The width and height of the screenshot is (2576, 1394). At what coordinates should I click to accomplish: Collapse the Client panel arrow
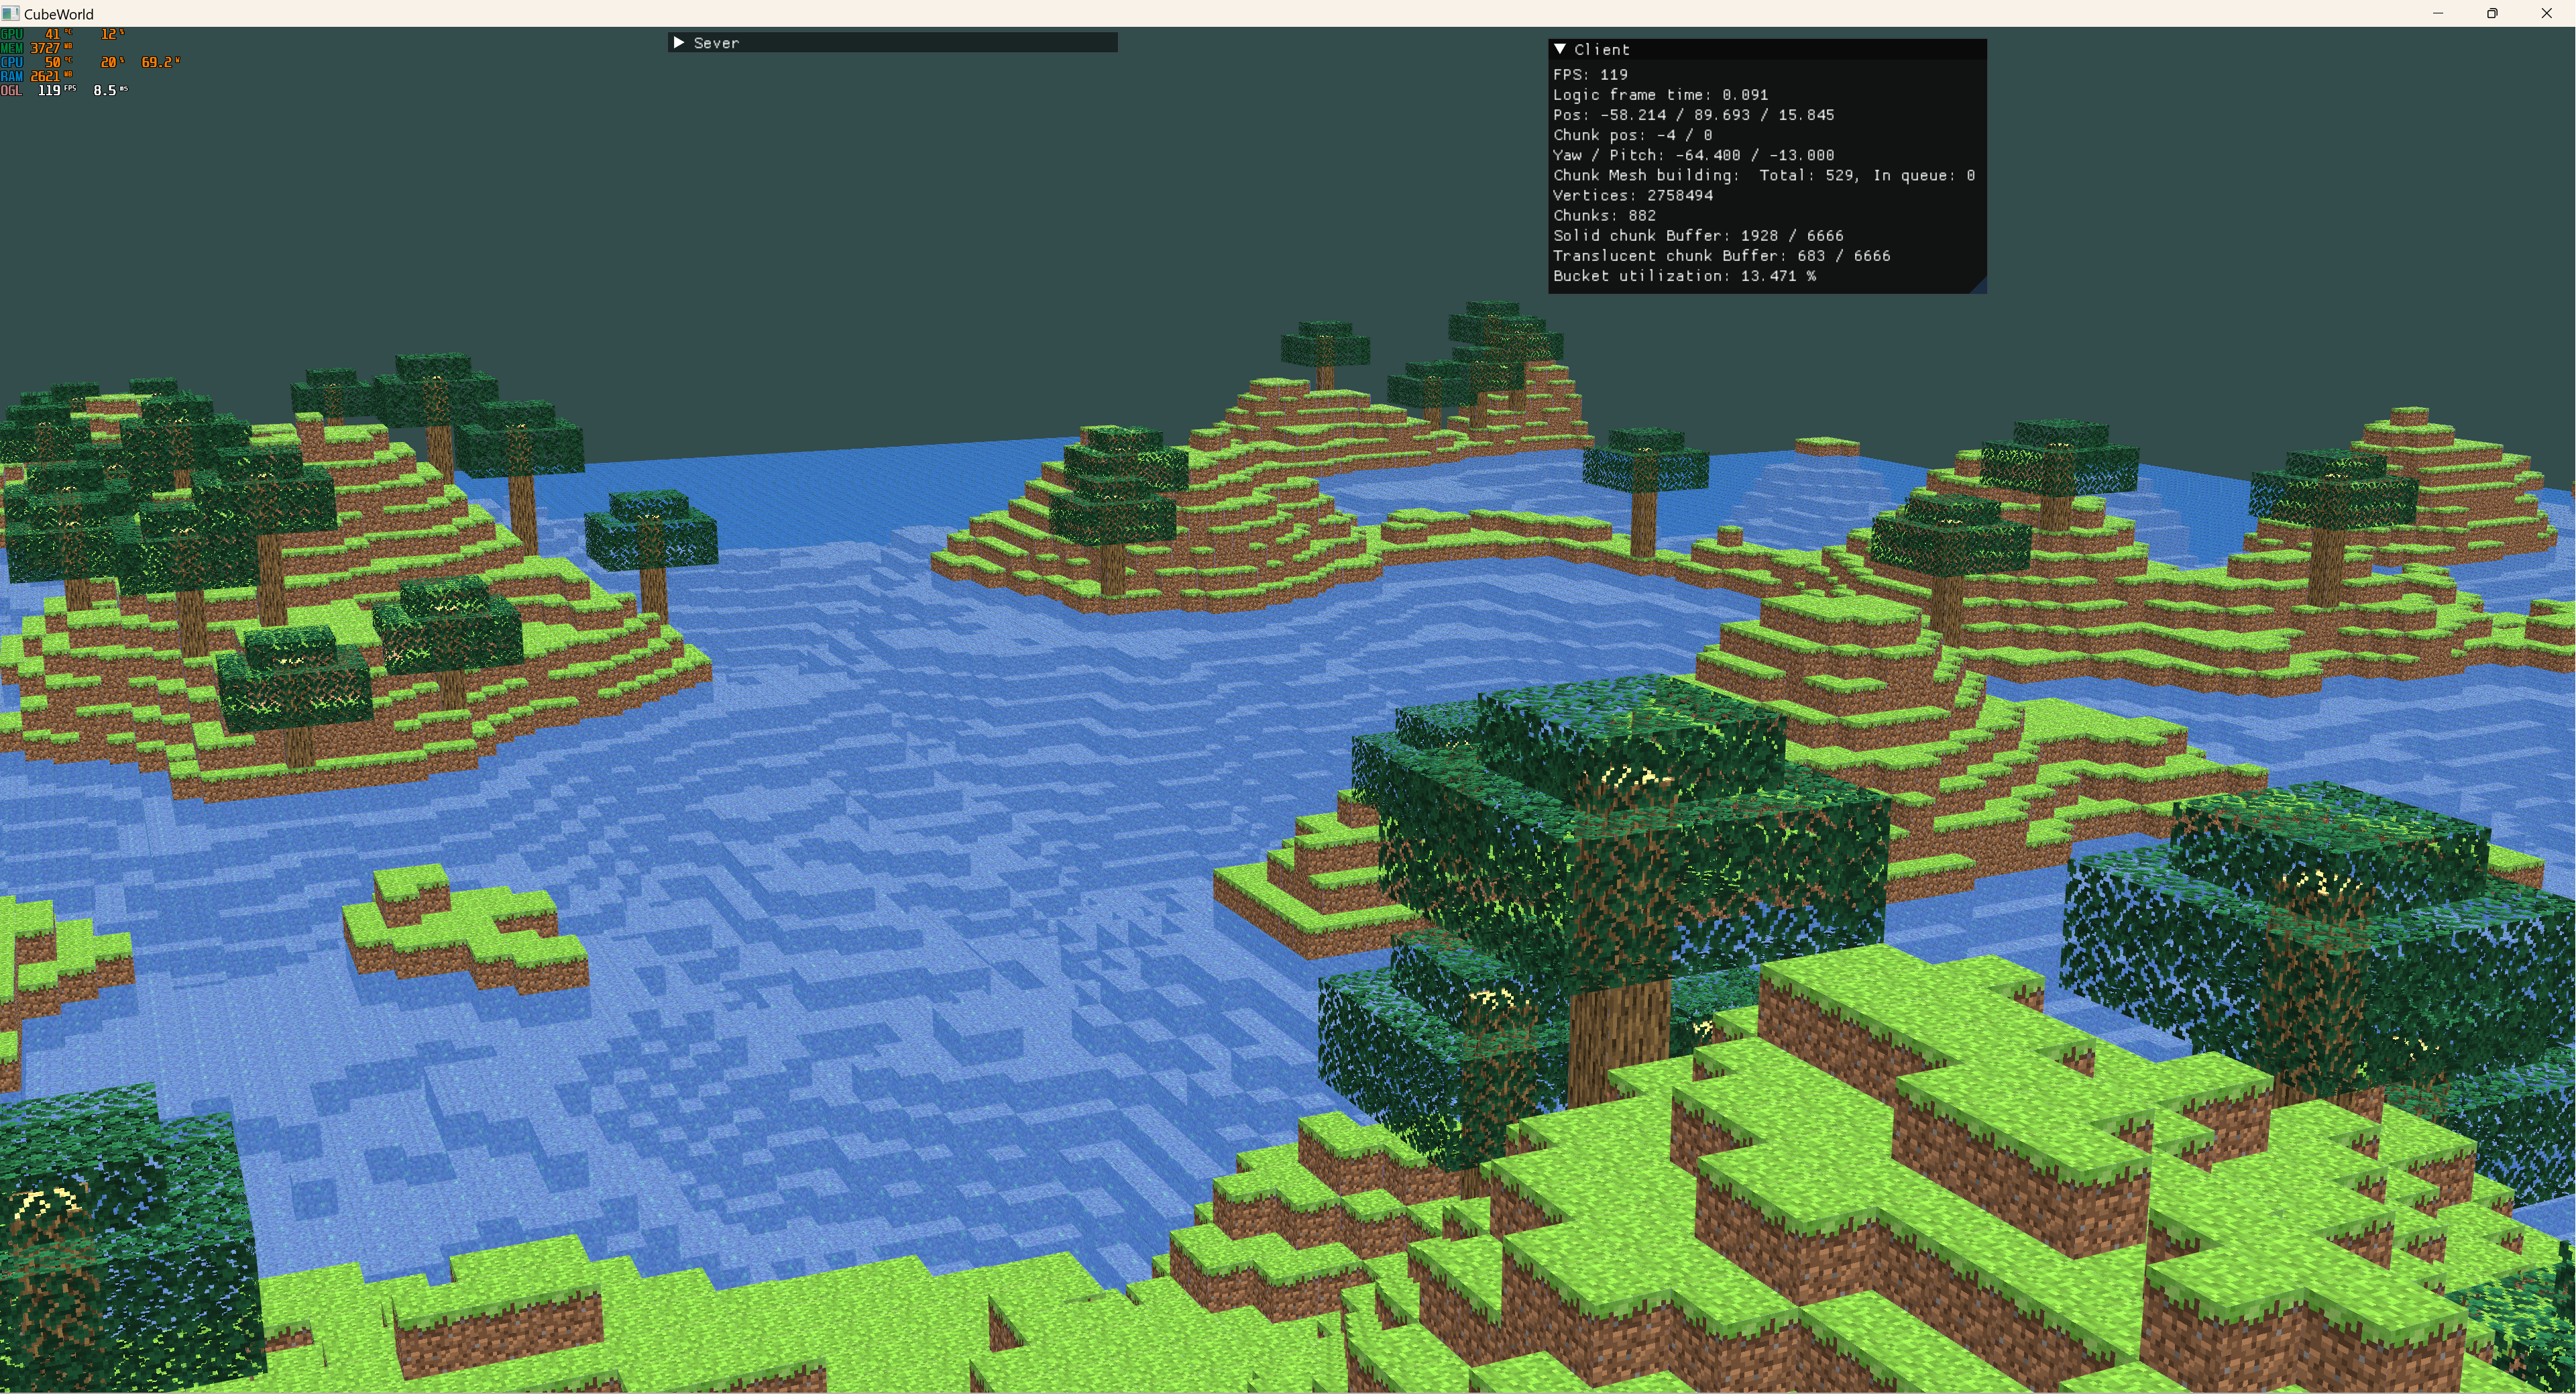pyautogui.click(x=1559, y=49)
